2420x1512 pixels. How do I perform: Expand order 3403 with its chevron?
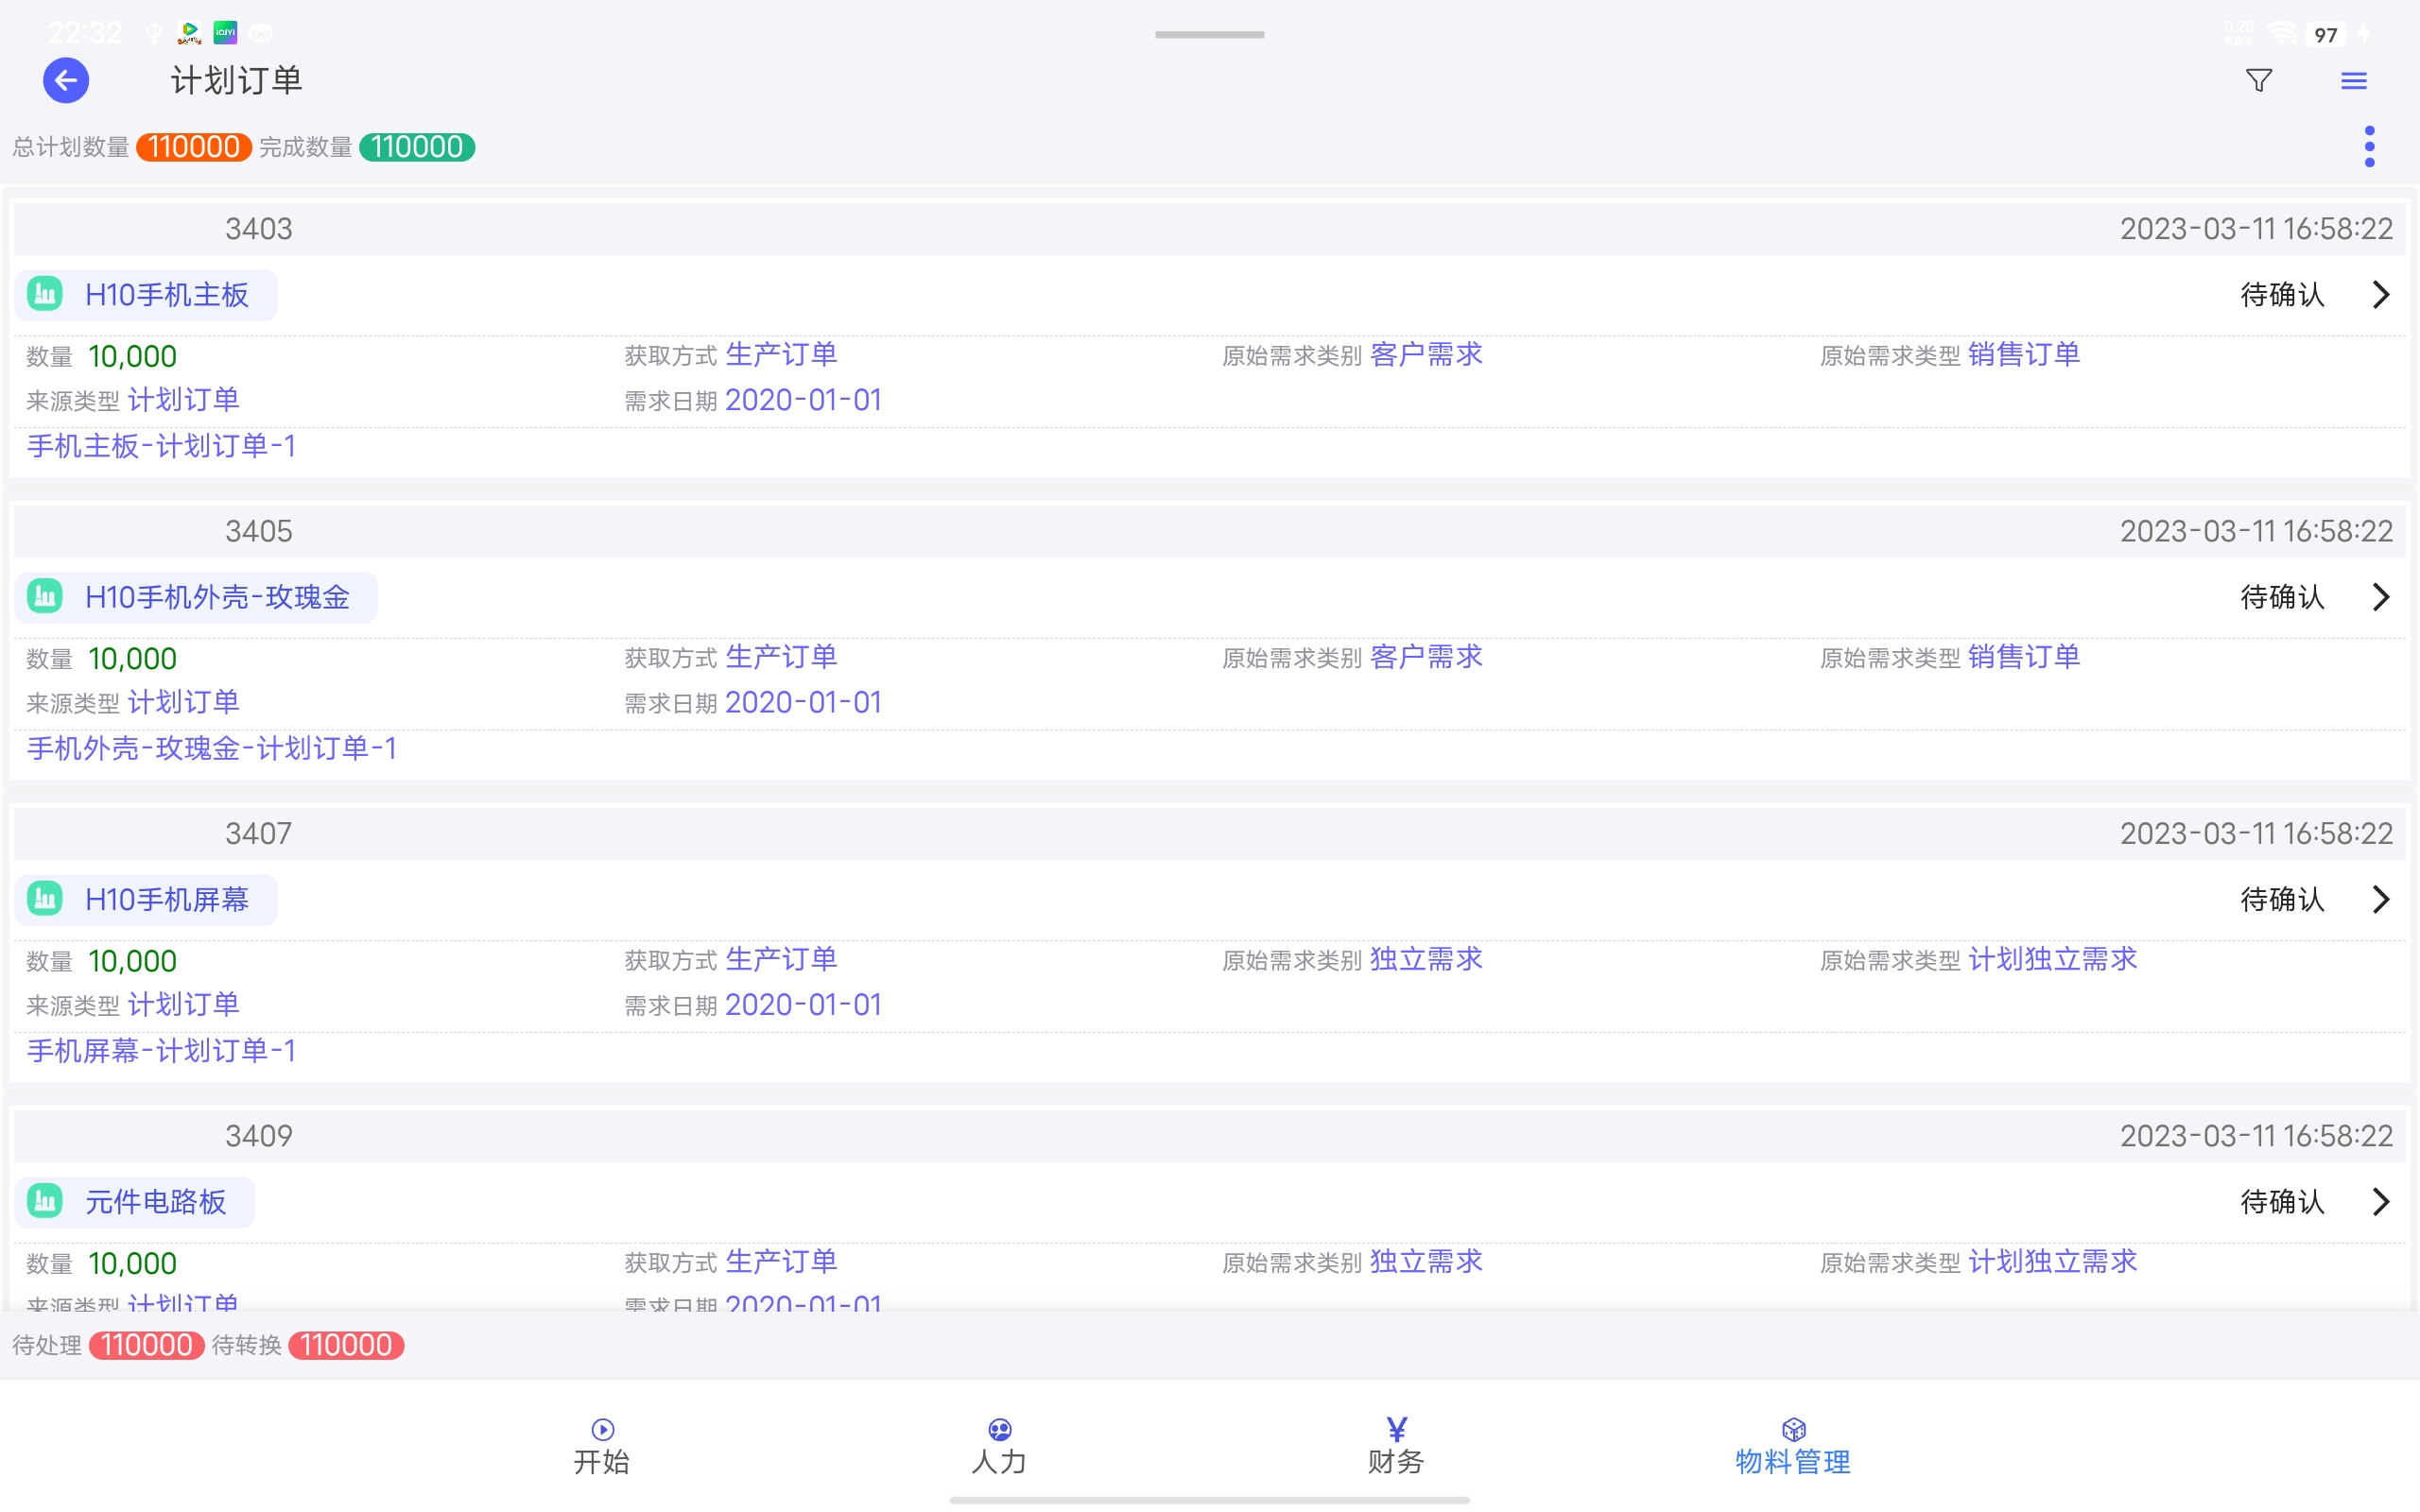2381,294
